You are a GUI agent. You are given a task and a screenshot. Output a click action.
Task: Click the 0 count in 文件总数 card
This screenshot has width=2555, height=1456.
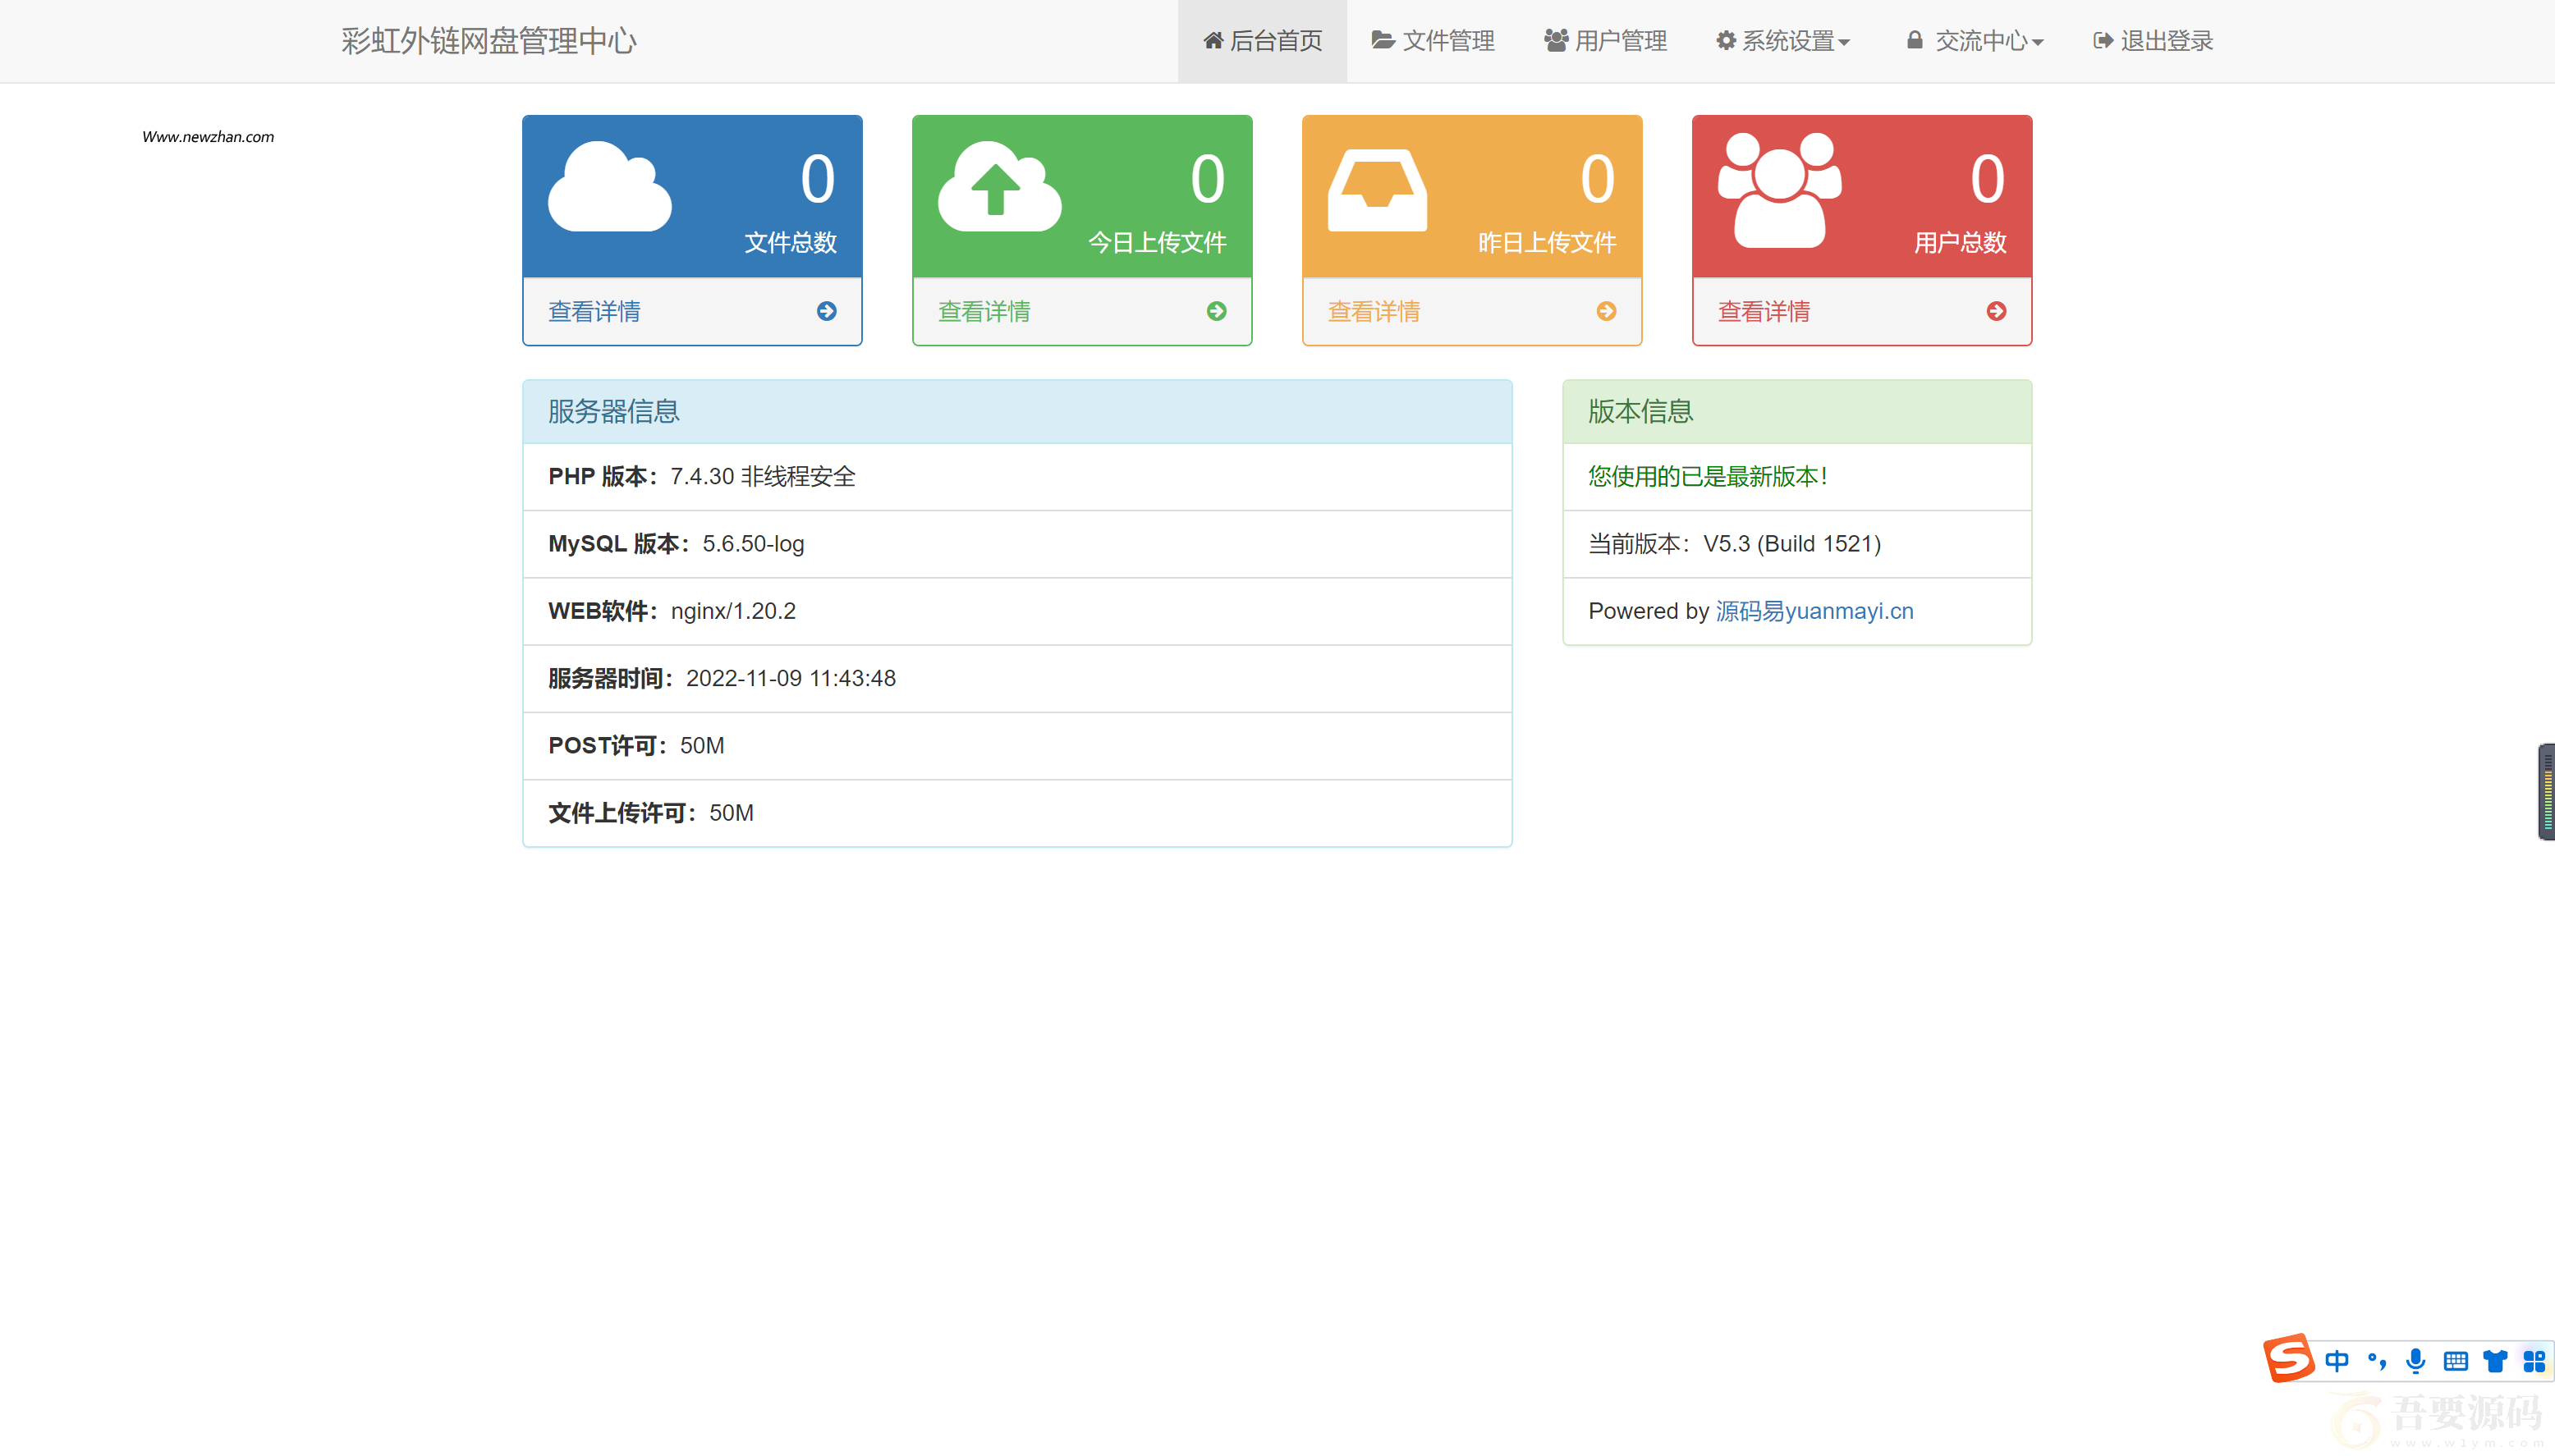(x=818, y=180)
